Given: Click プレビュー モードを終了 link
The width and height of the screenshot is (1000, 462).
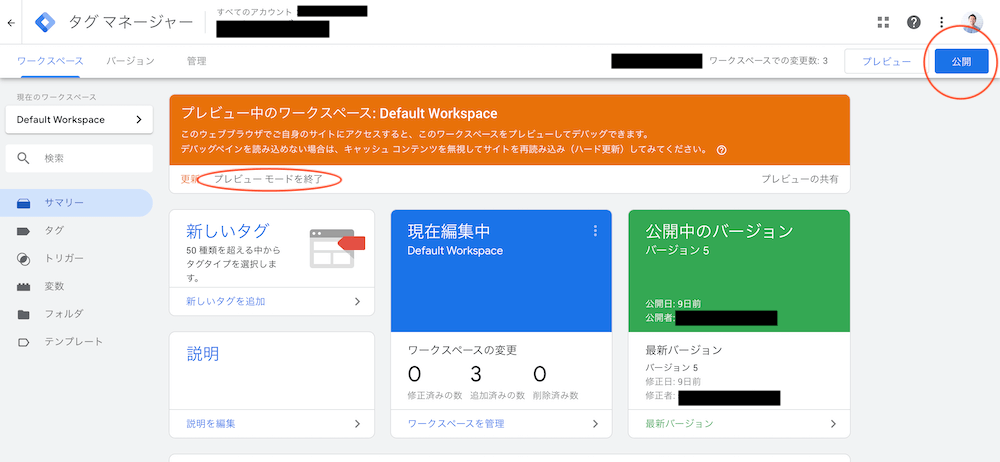Looking at the screenshot, I should (x=268, y=179).
